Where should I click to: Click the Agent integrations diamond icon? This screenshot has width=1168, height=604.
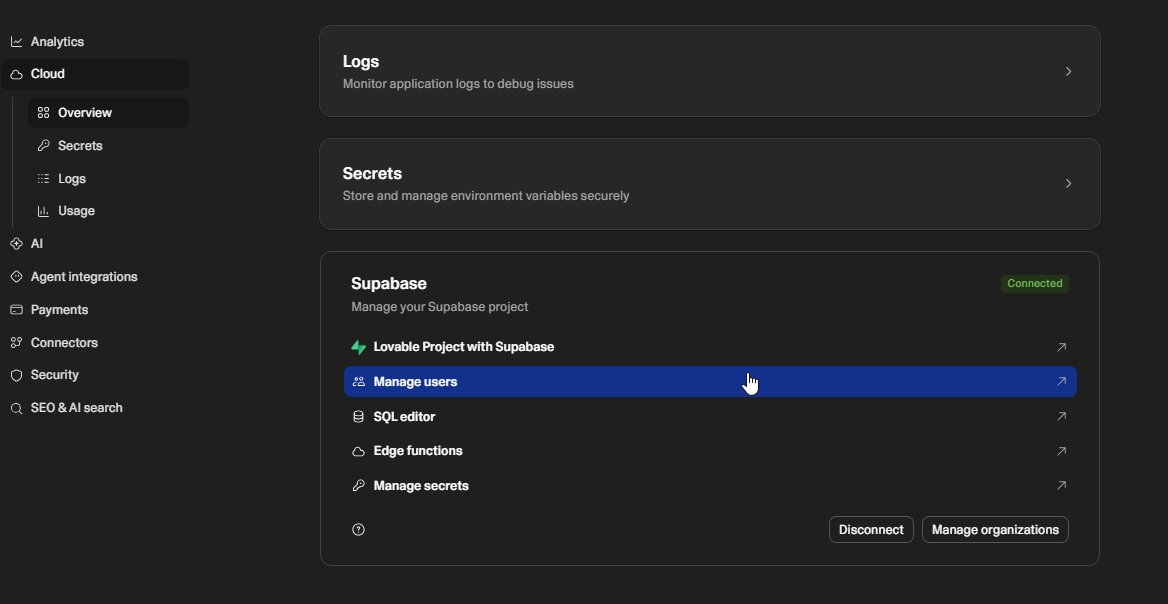(16, 276)
